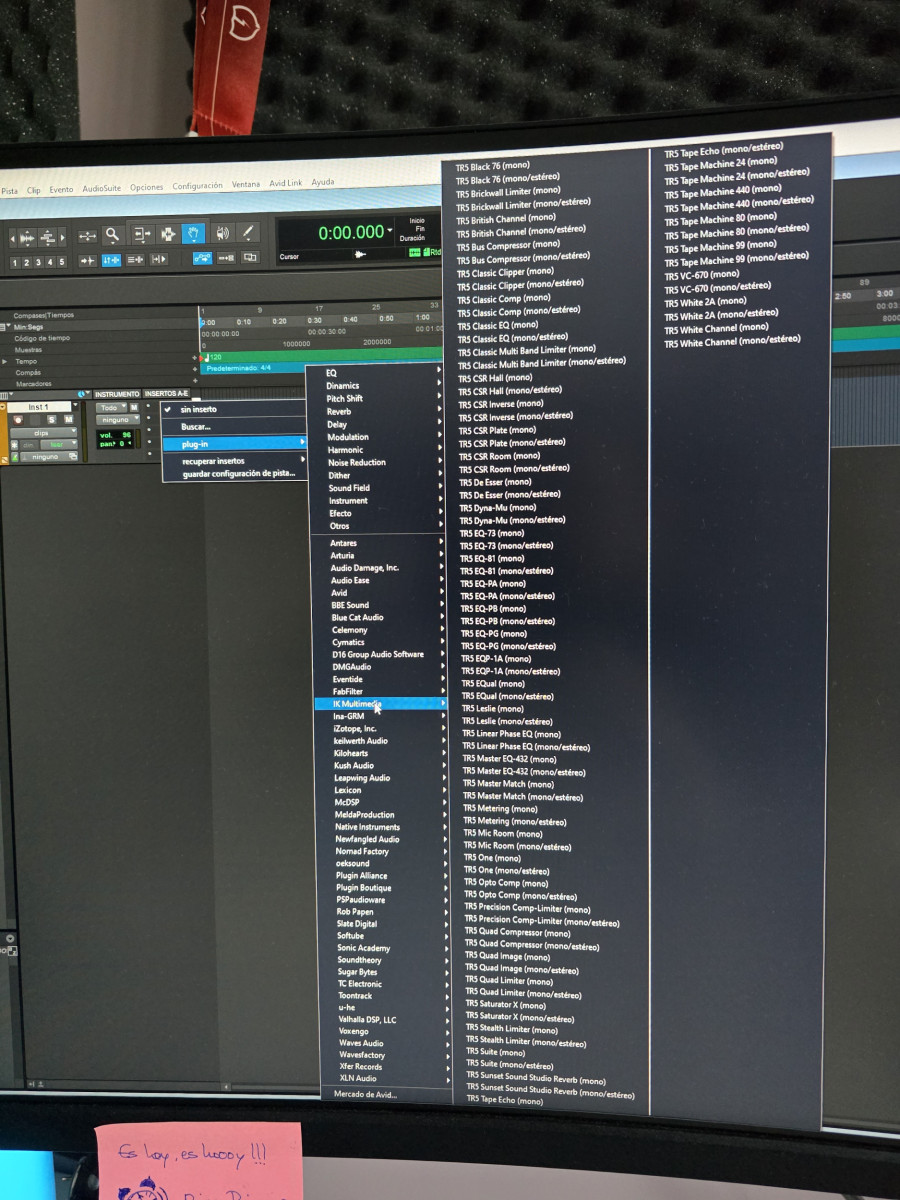Click the Inst 1 track name field
900x1200 pixels.
[x=40, y=407]
